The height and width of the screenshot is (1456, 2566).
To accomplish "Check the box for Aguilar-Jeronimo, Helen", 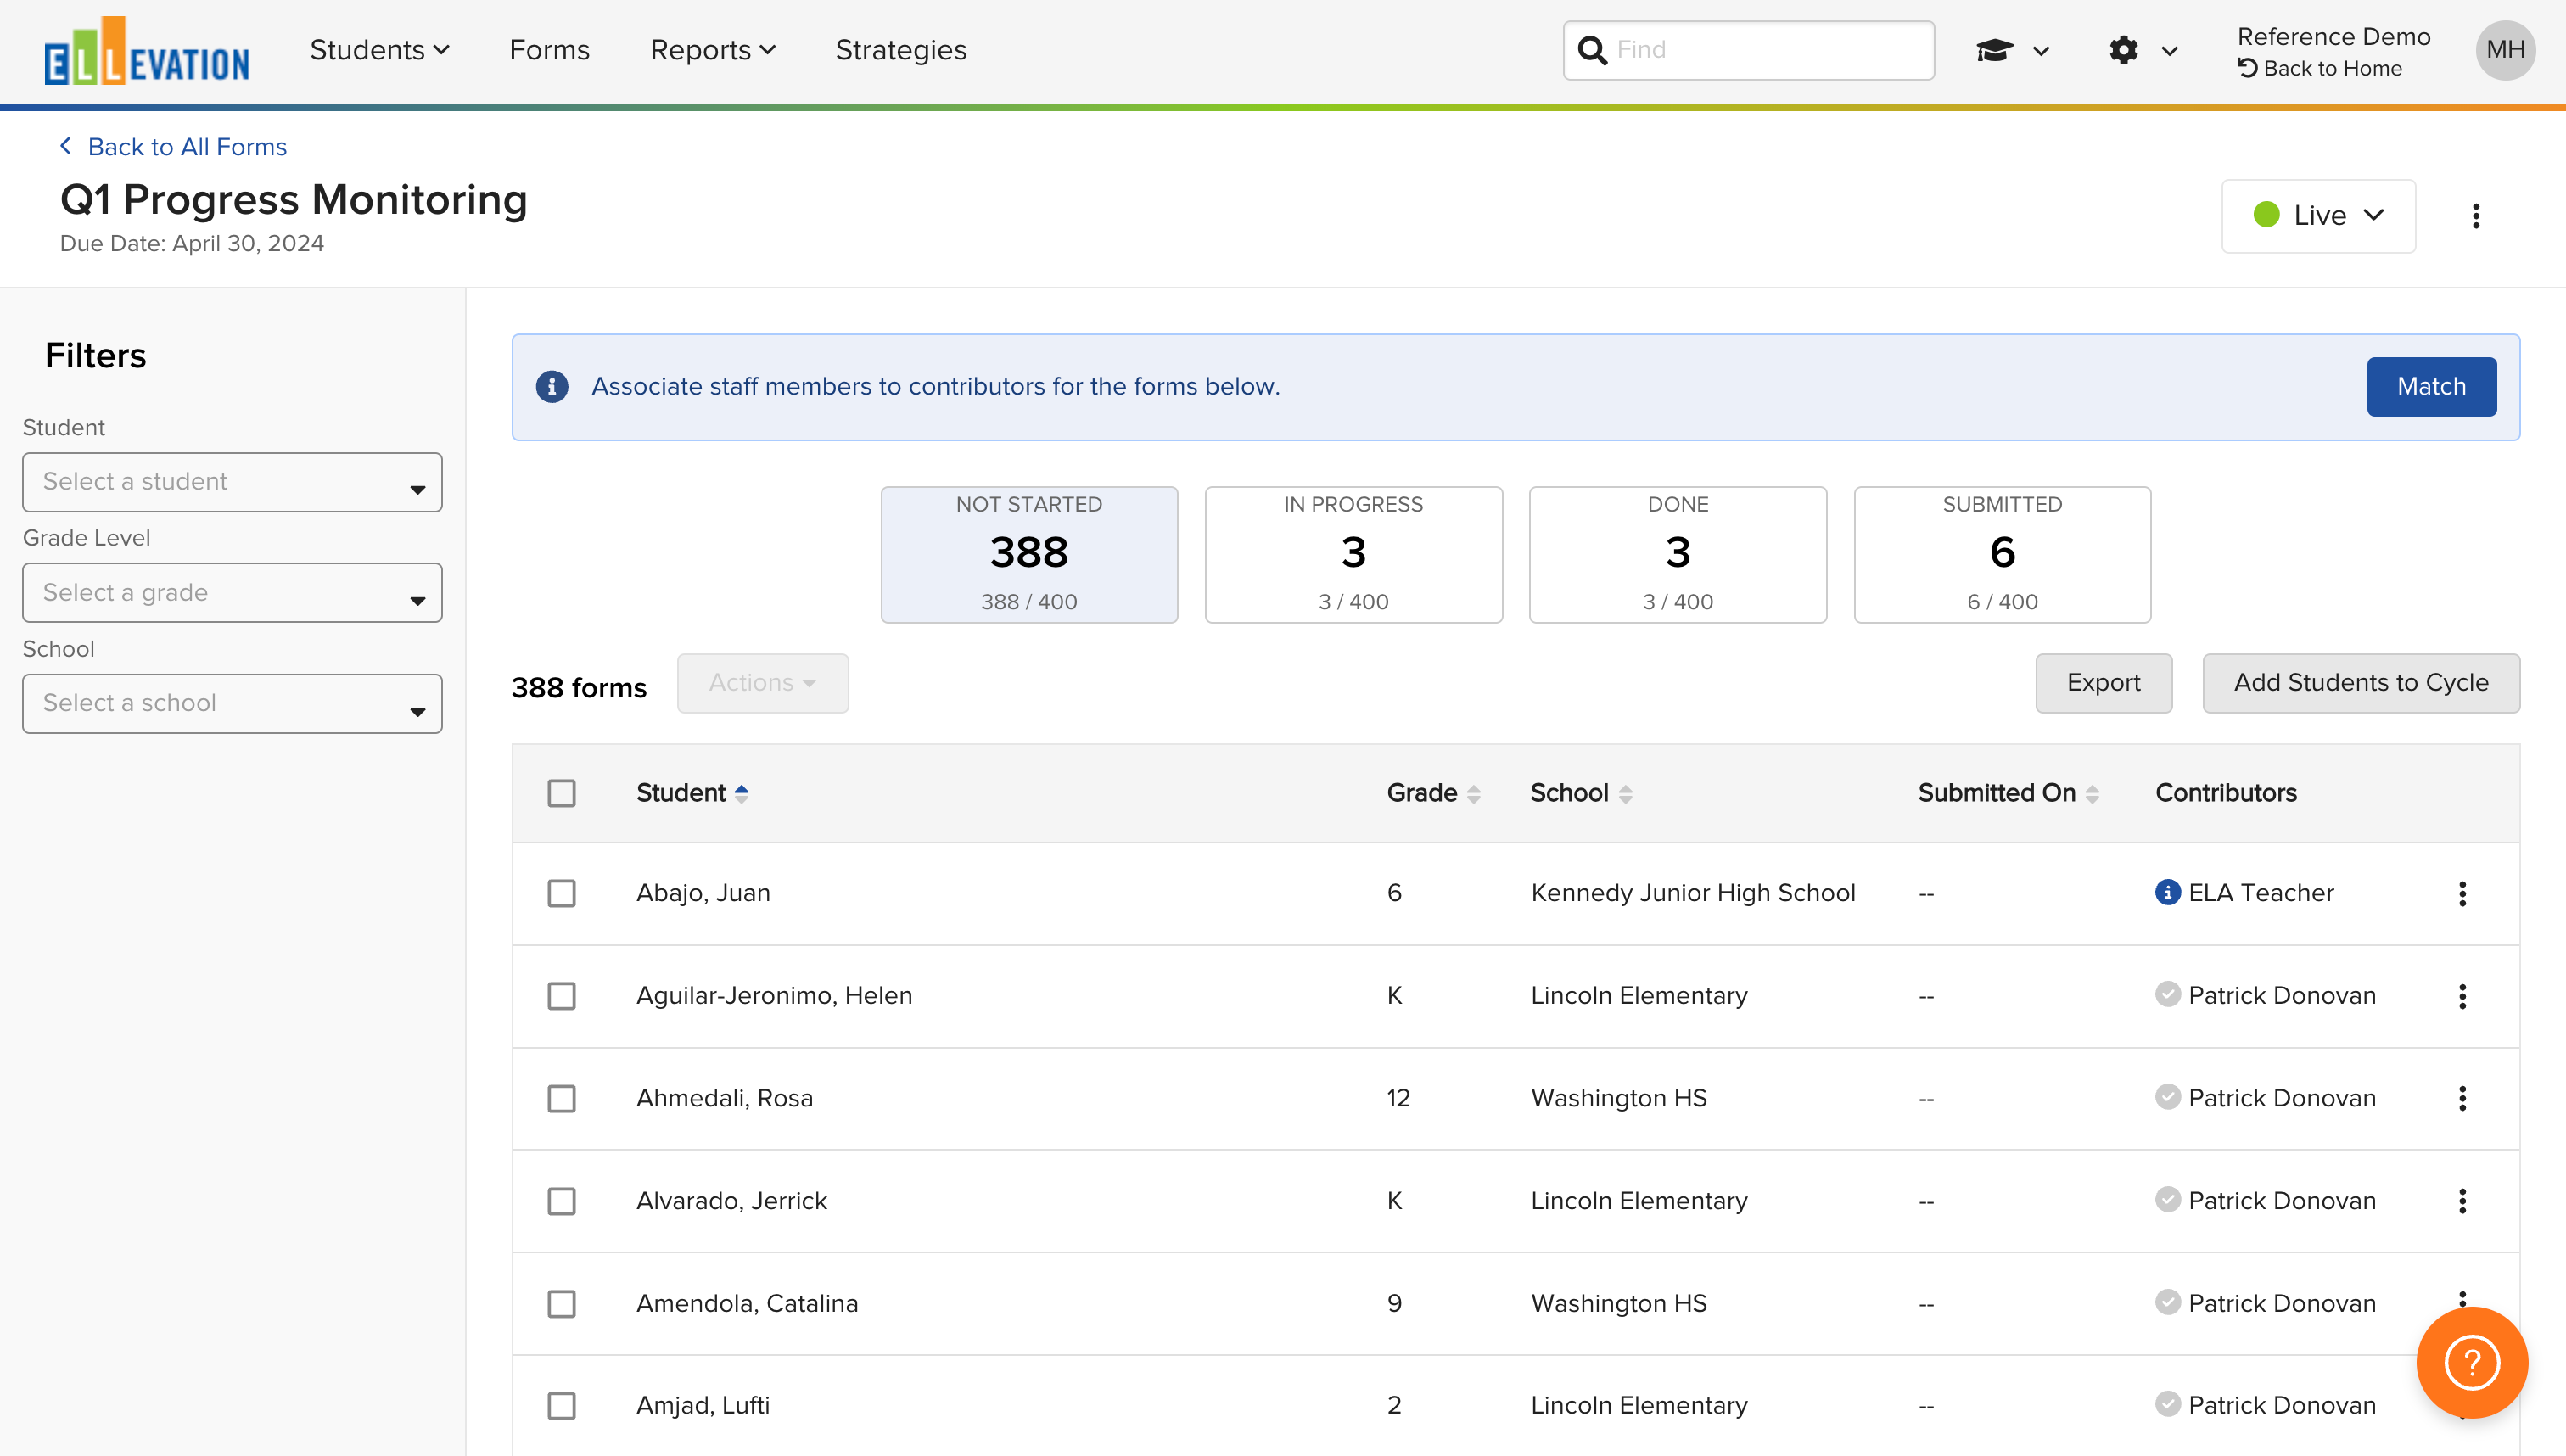I will coord(562,996).
